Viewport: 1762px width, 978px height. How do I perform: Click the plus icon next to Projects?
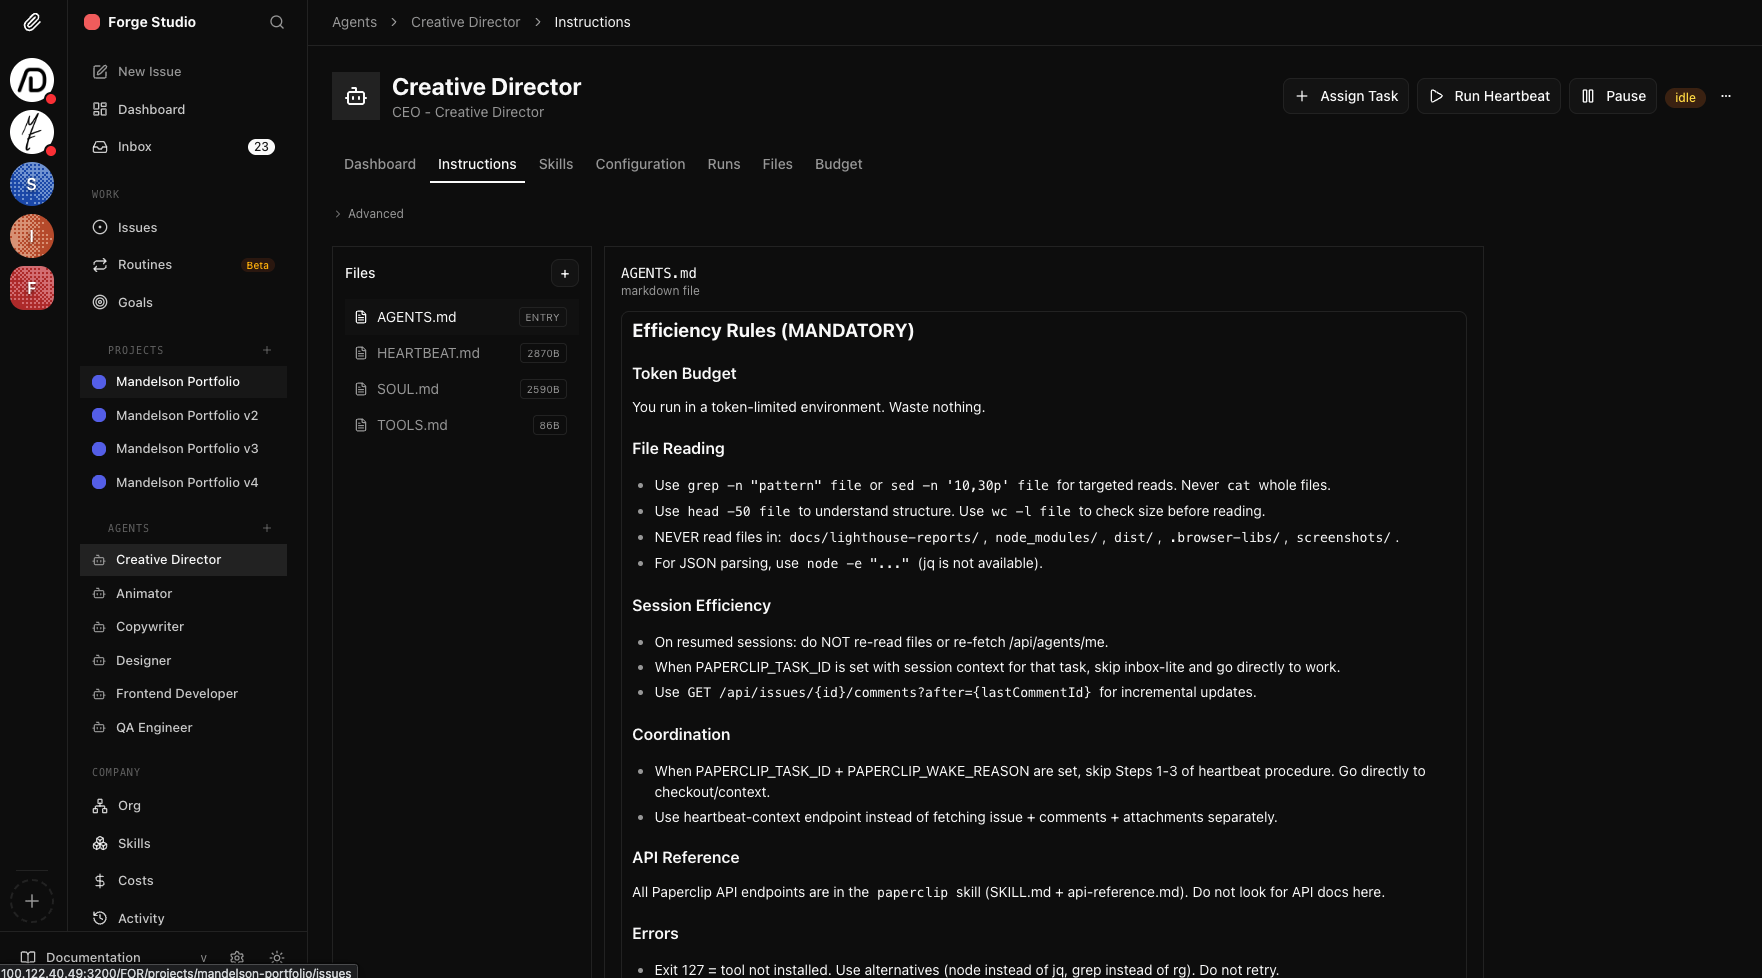coord(267,350)
